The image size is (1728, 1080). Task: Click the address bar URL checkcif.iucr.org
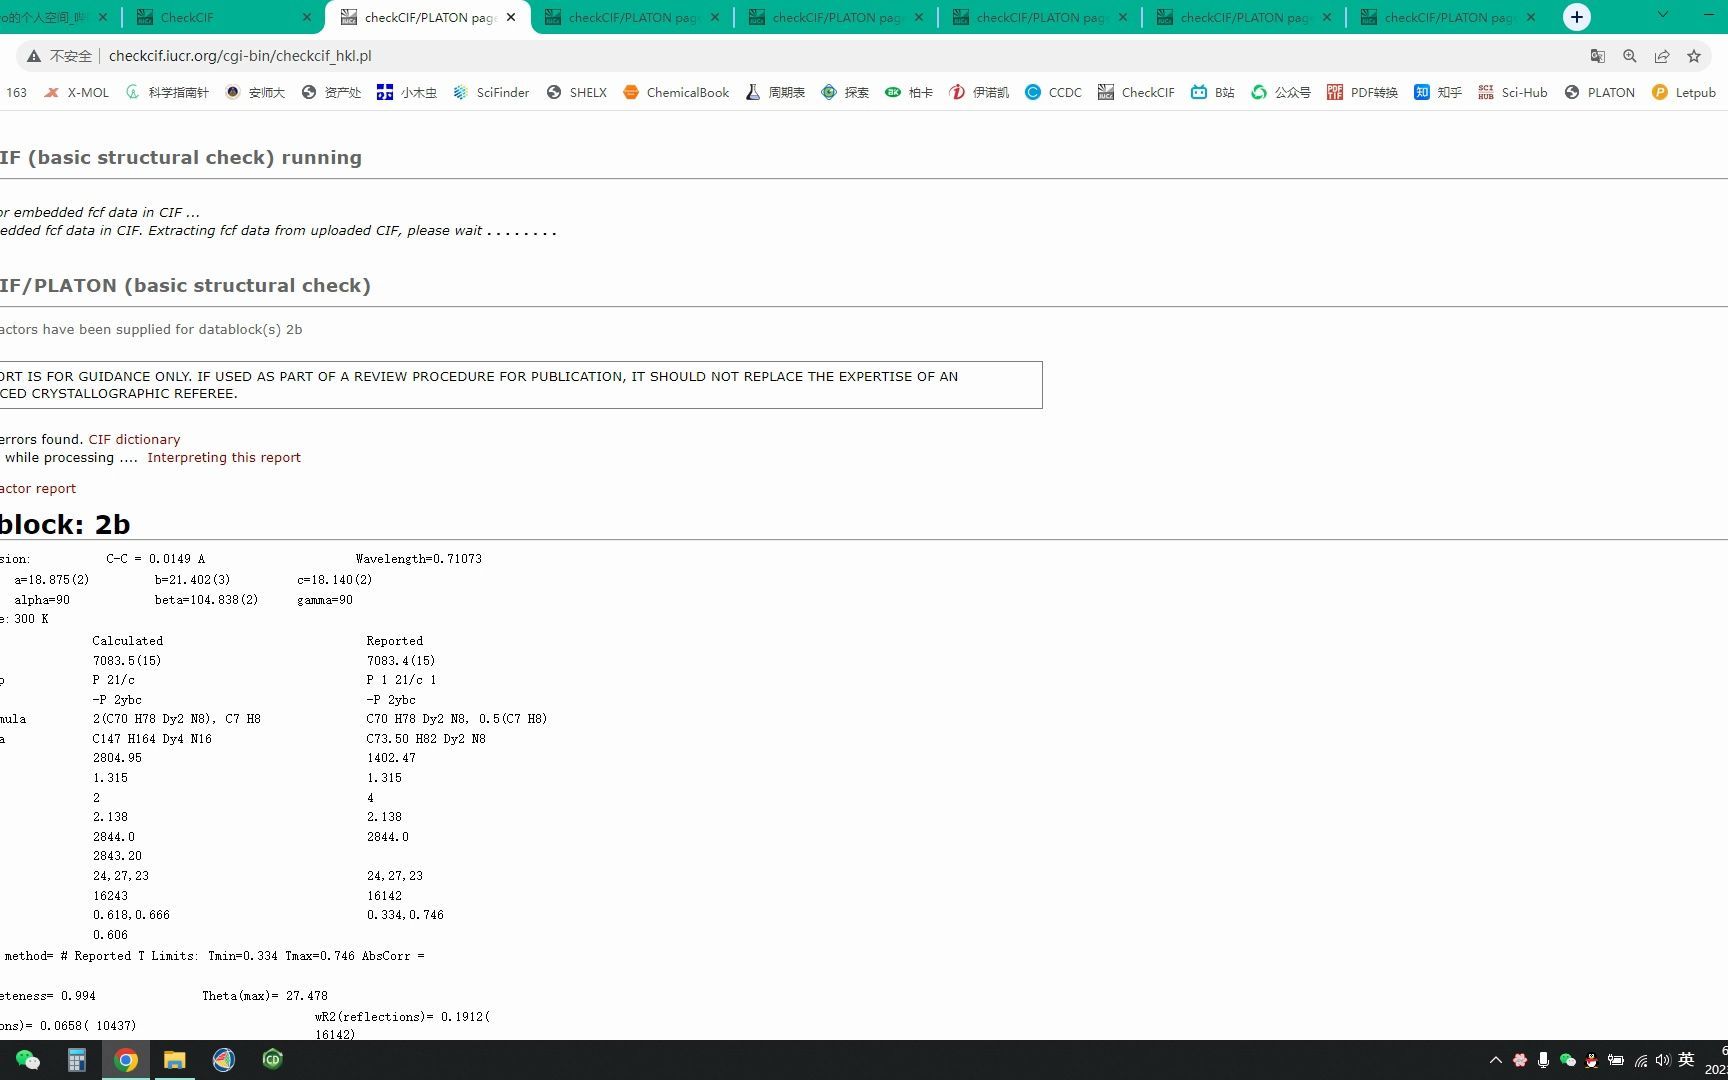tap(240, 56)
